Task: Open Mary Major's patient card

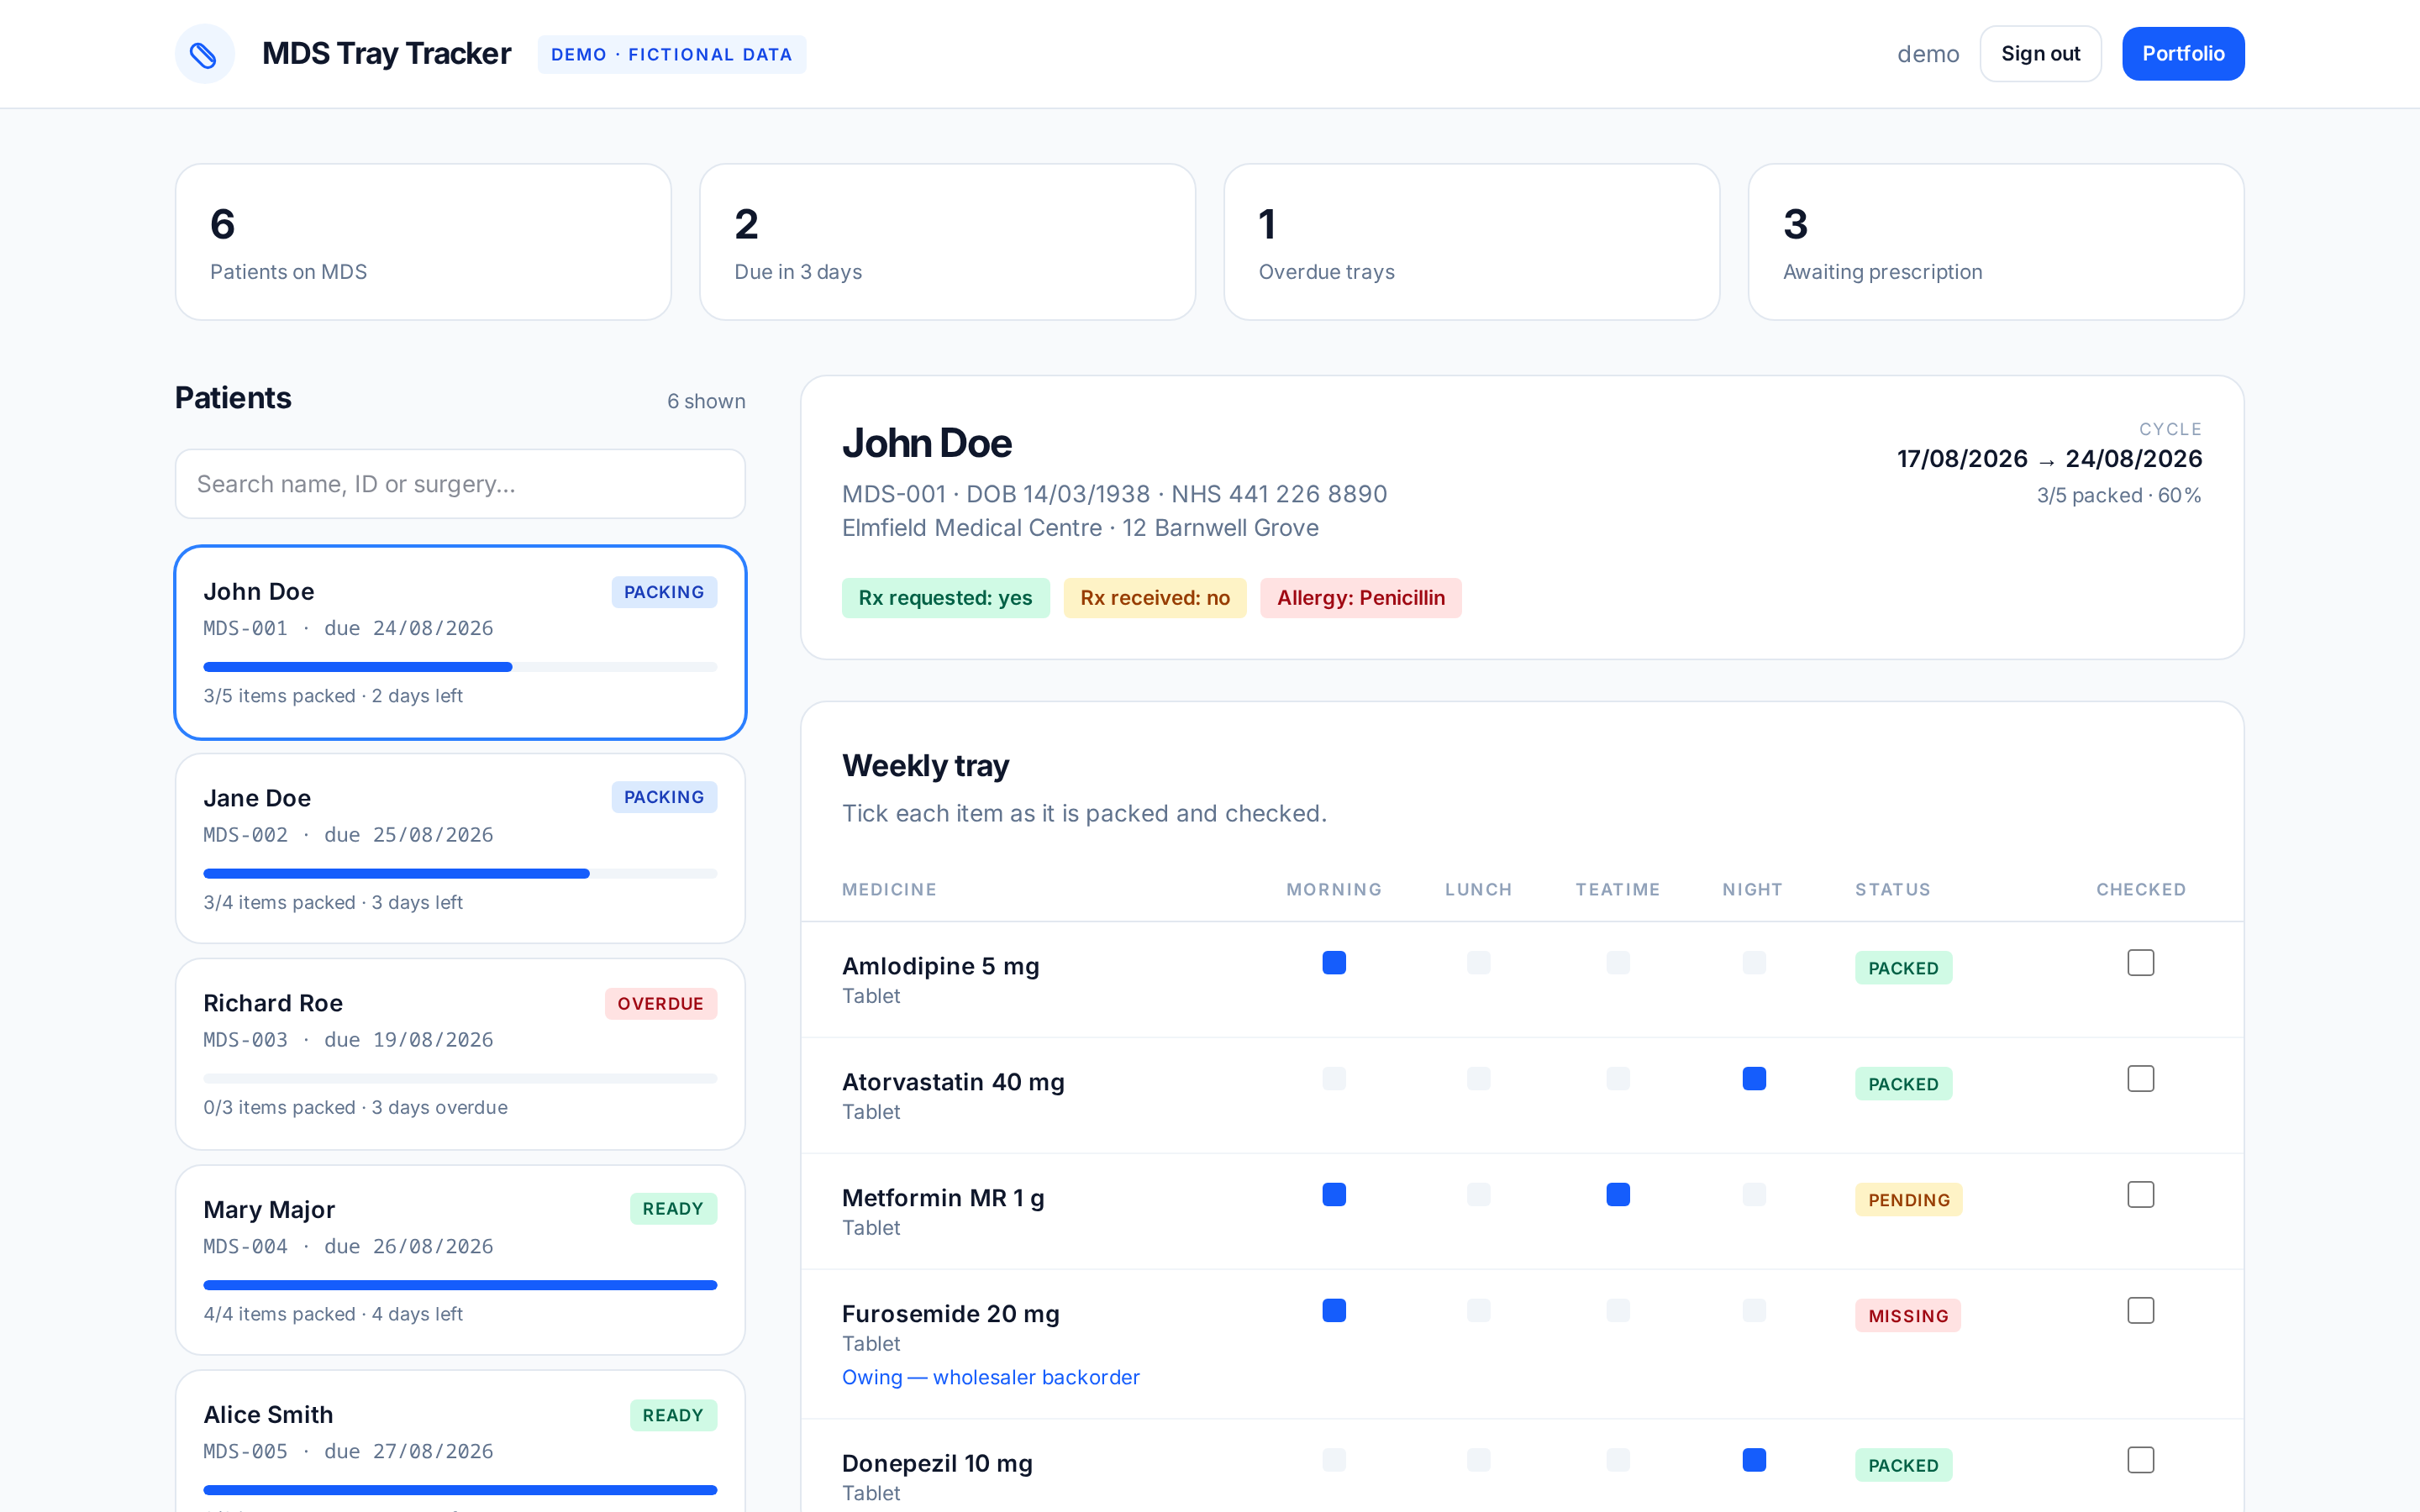Action: (x=460, y=1261)
